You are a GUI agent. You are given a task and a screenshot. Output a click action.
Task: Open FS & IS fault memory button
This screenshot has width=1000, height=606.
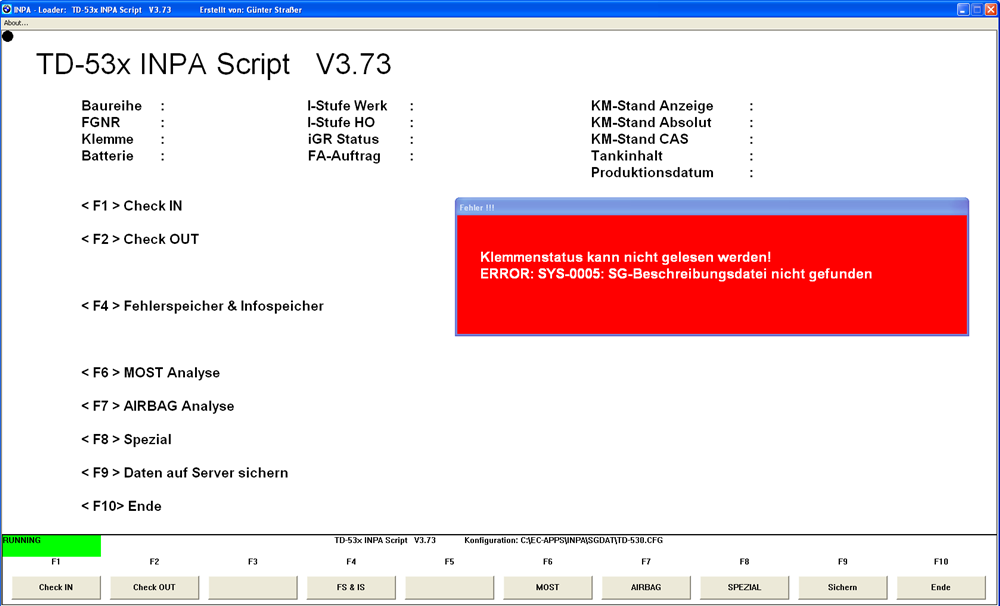point(350,587)
